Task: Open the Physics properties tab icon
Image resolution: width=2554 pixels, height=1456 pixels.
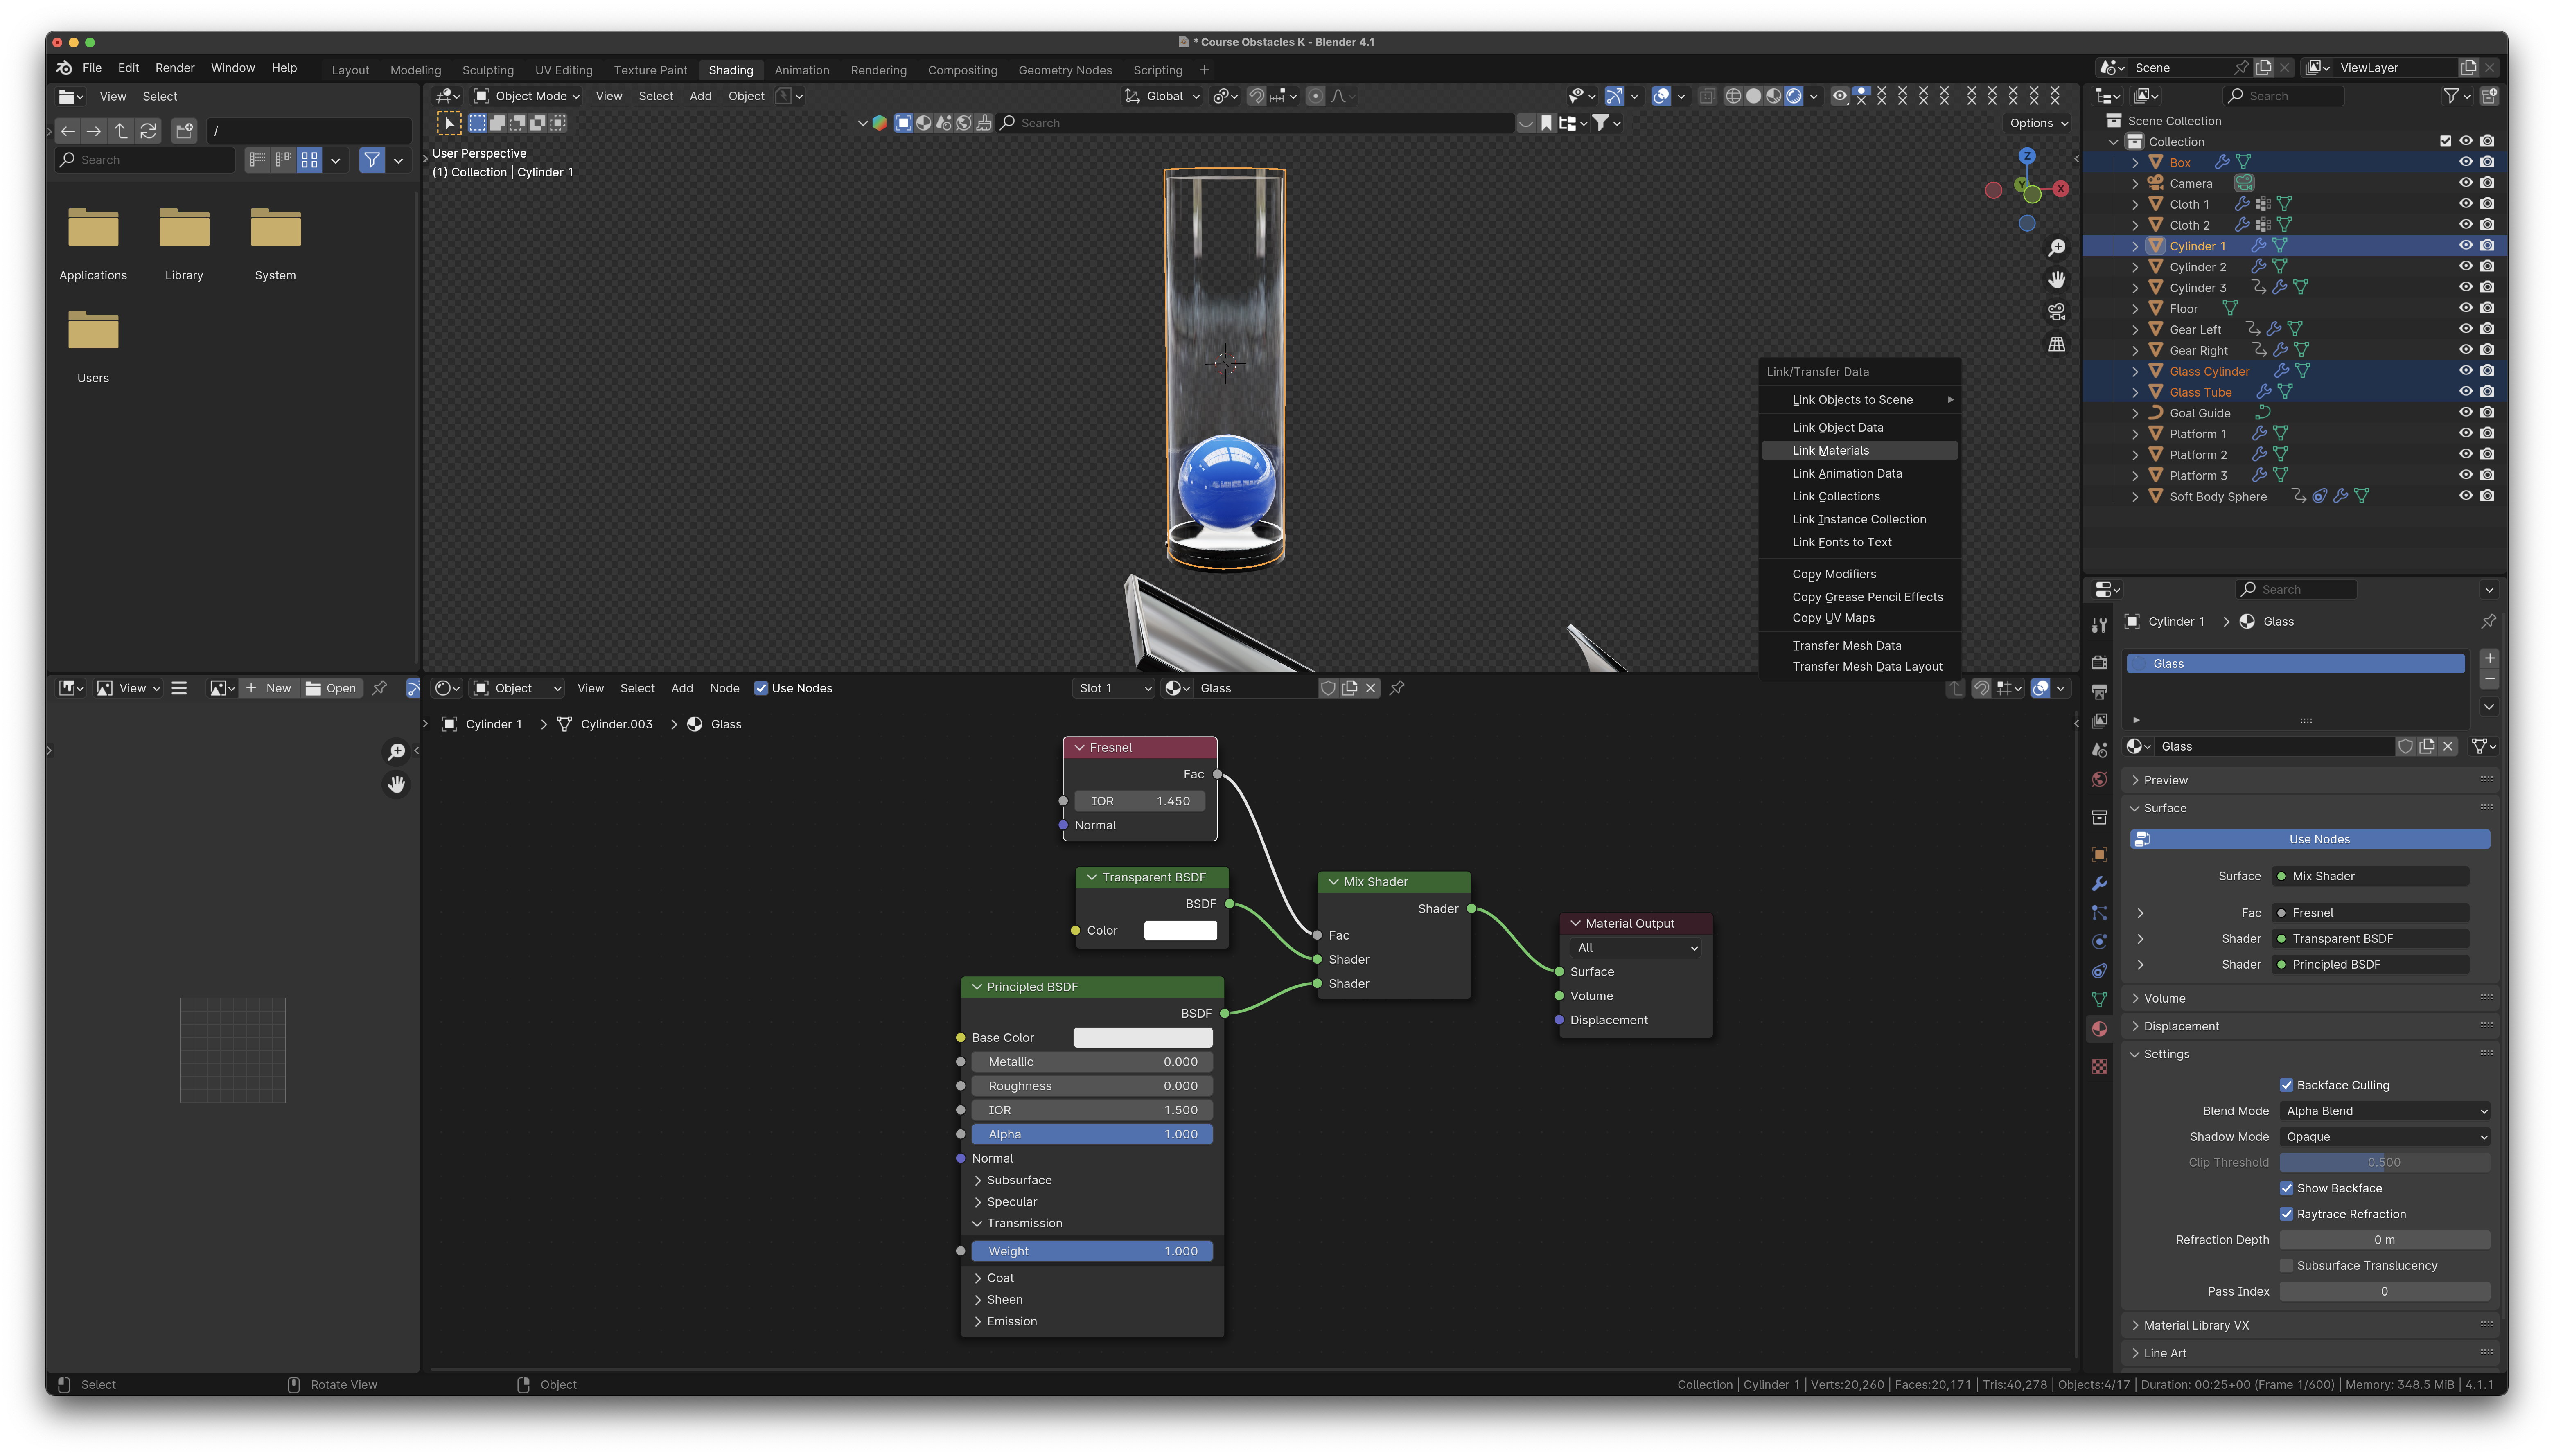Action: pyautogui.click(x=2099, y=942)
